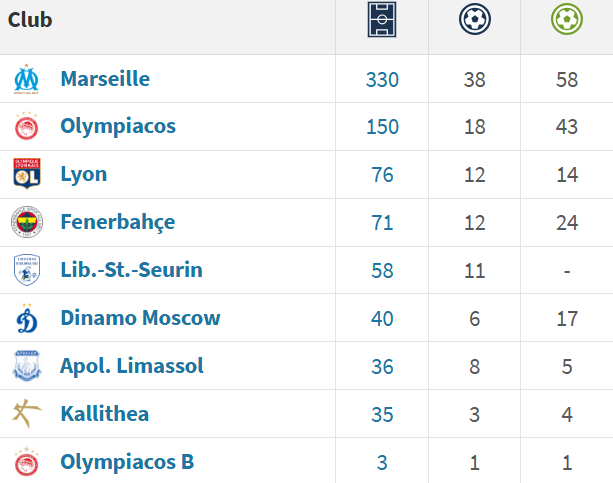Open Kallithea's 35 appearances link
The image size is (613, 483).
tap(382, 414)
